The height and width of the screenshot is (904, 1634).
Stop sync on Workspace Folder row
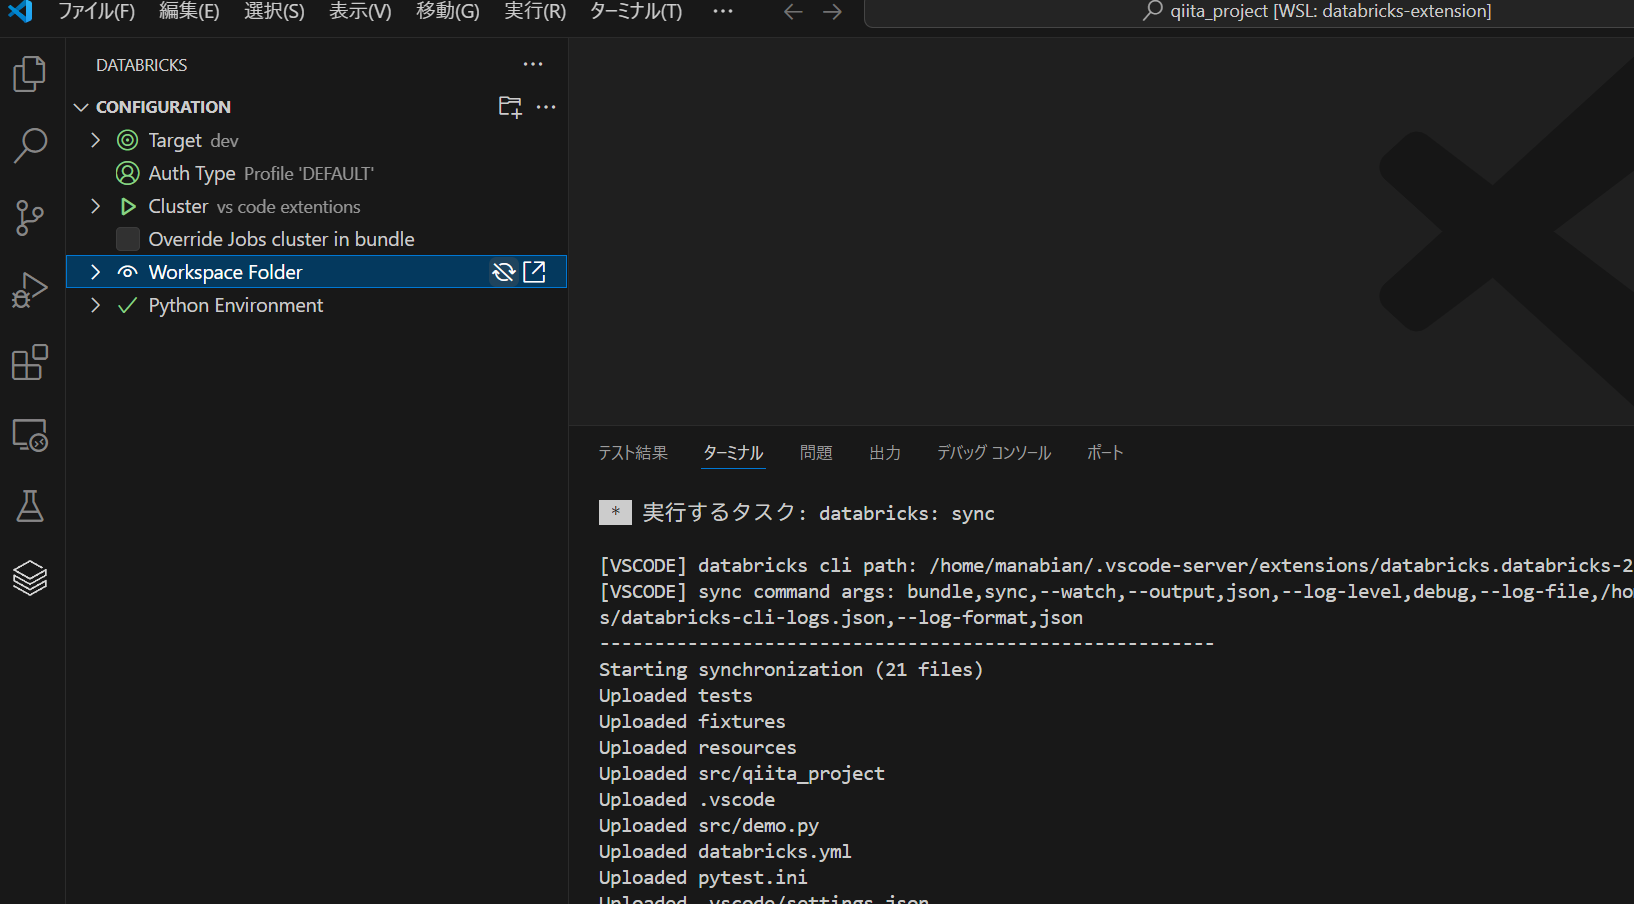tap(504, 272)
